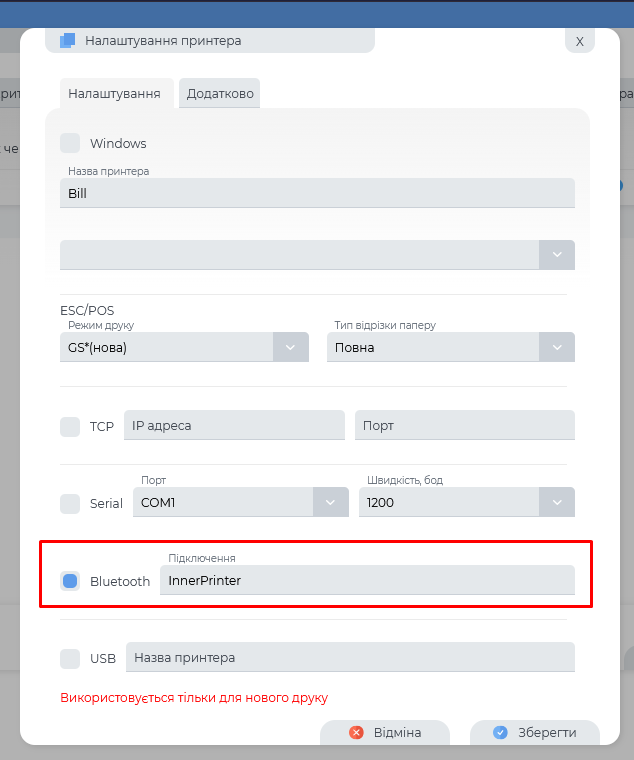This screenshot has height=760, width=634.
Task: Select the Налаштування tab
Action: (x=114, y=94)
